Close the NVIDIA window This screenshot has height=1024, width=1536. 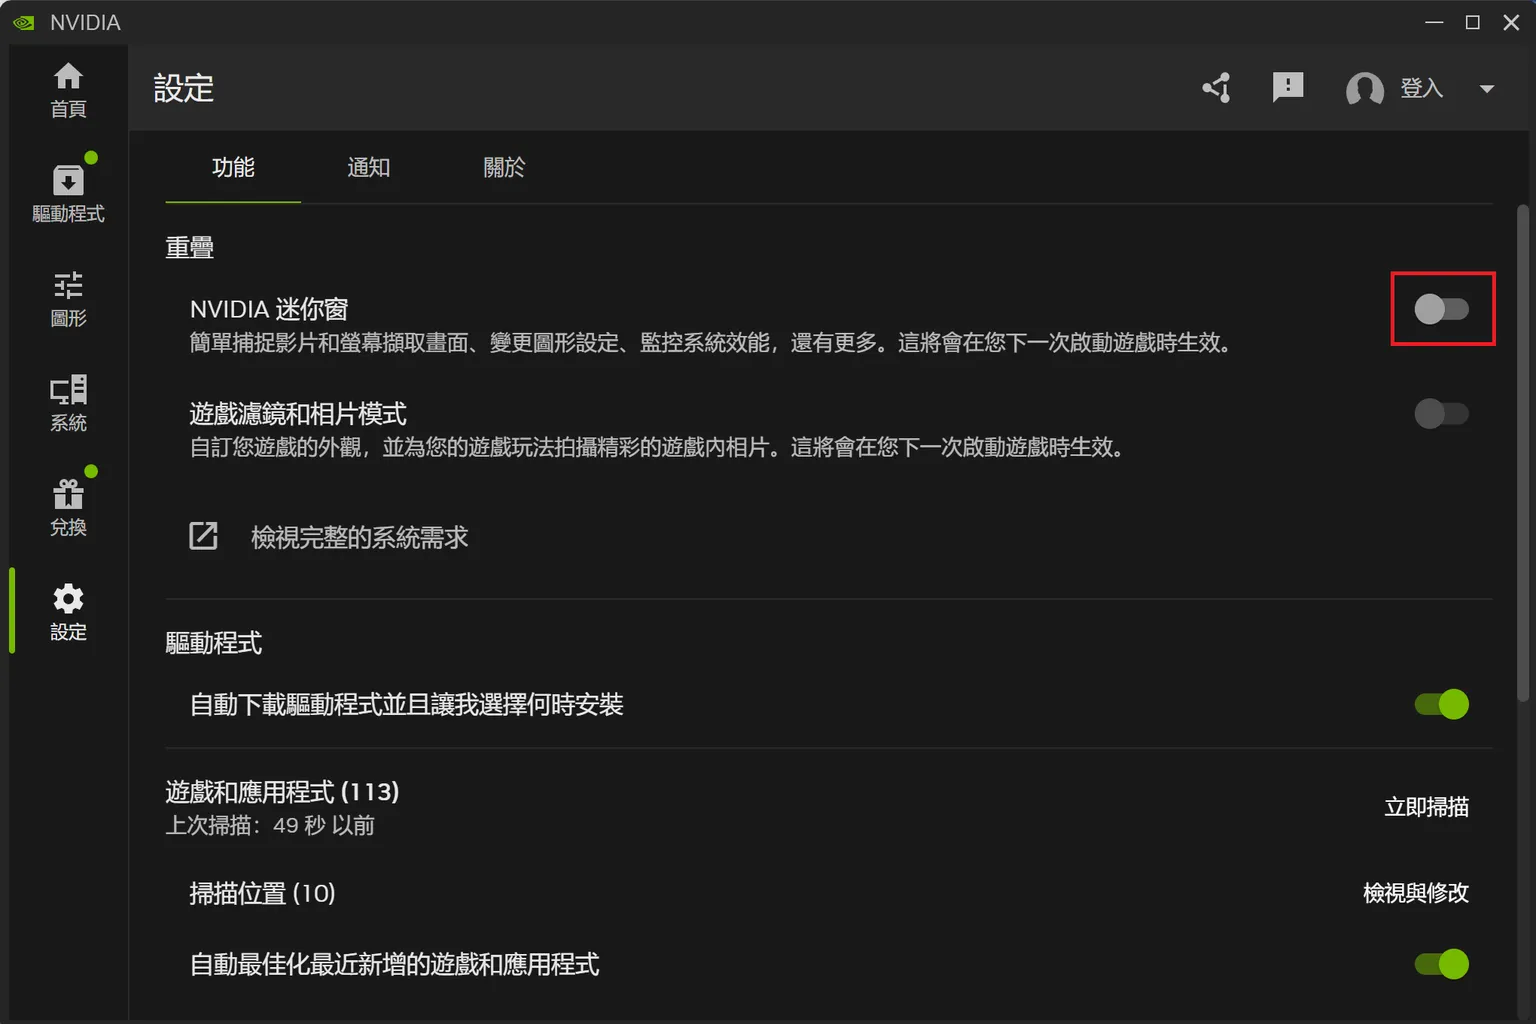pyautogui.click(x=1511, y=22)
